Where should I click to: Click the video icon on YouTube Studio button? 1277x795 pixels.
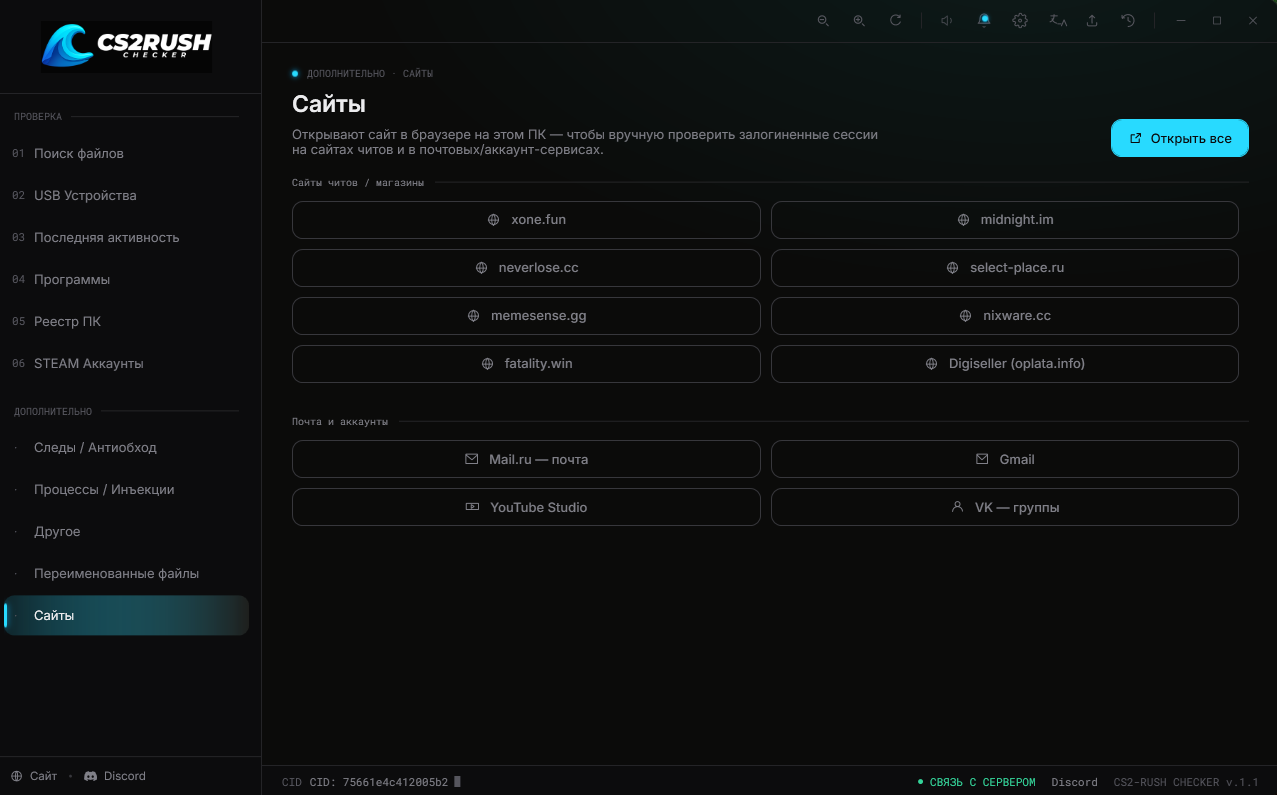[472, 507]
